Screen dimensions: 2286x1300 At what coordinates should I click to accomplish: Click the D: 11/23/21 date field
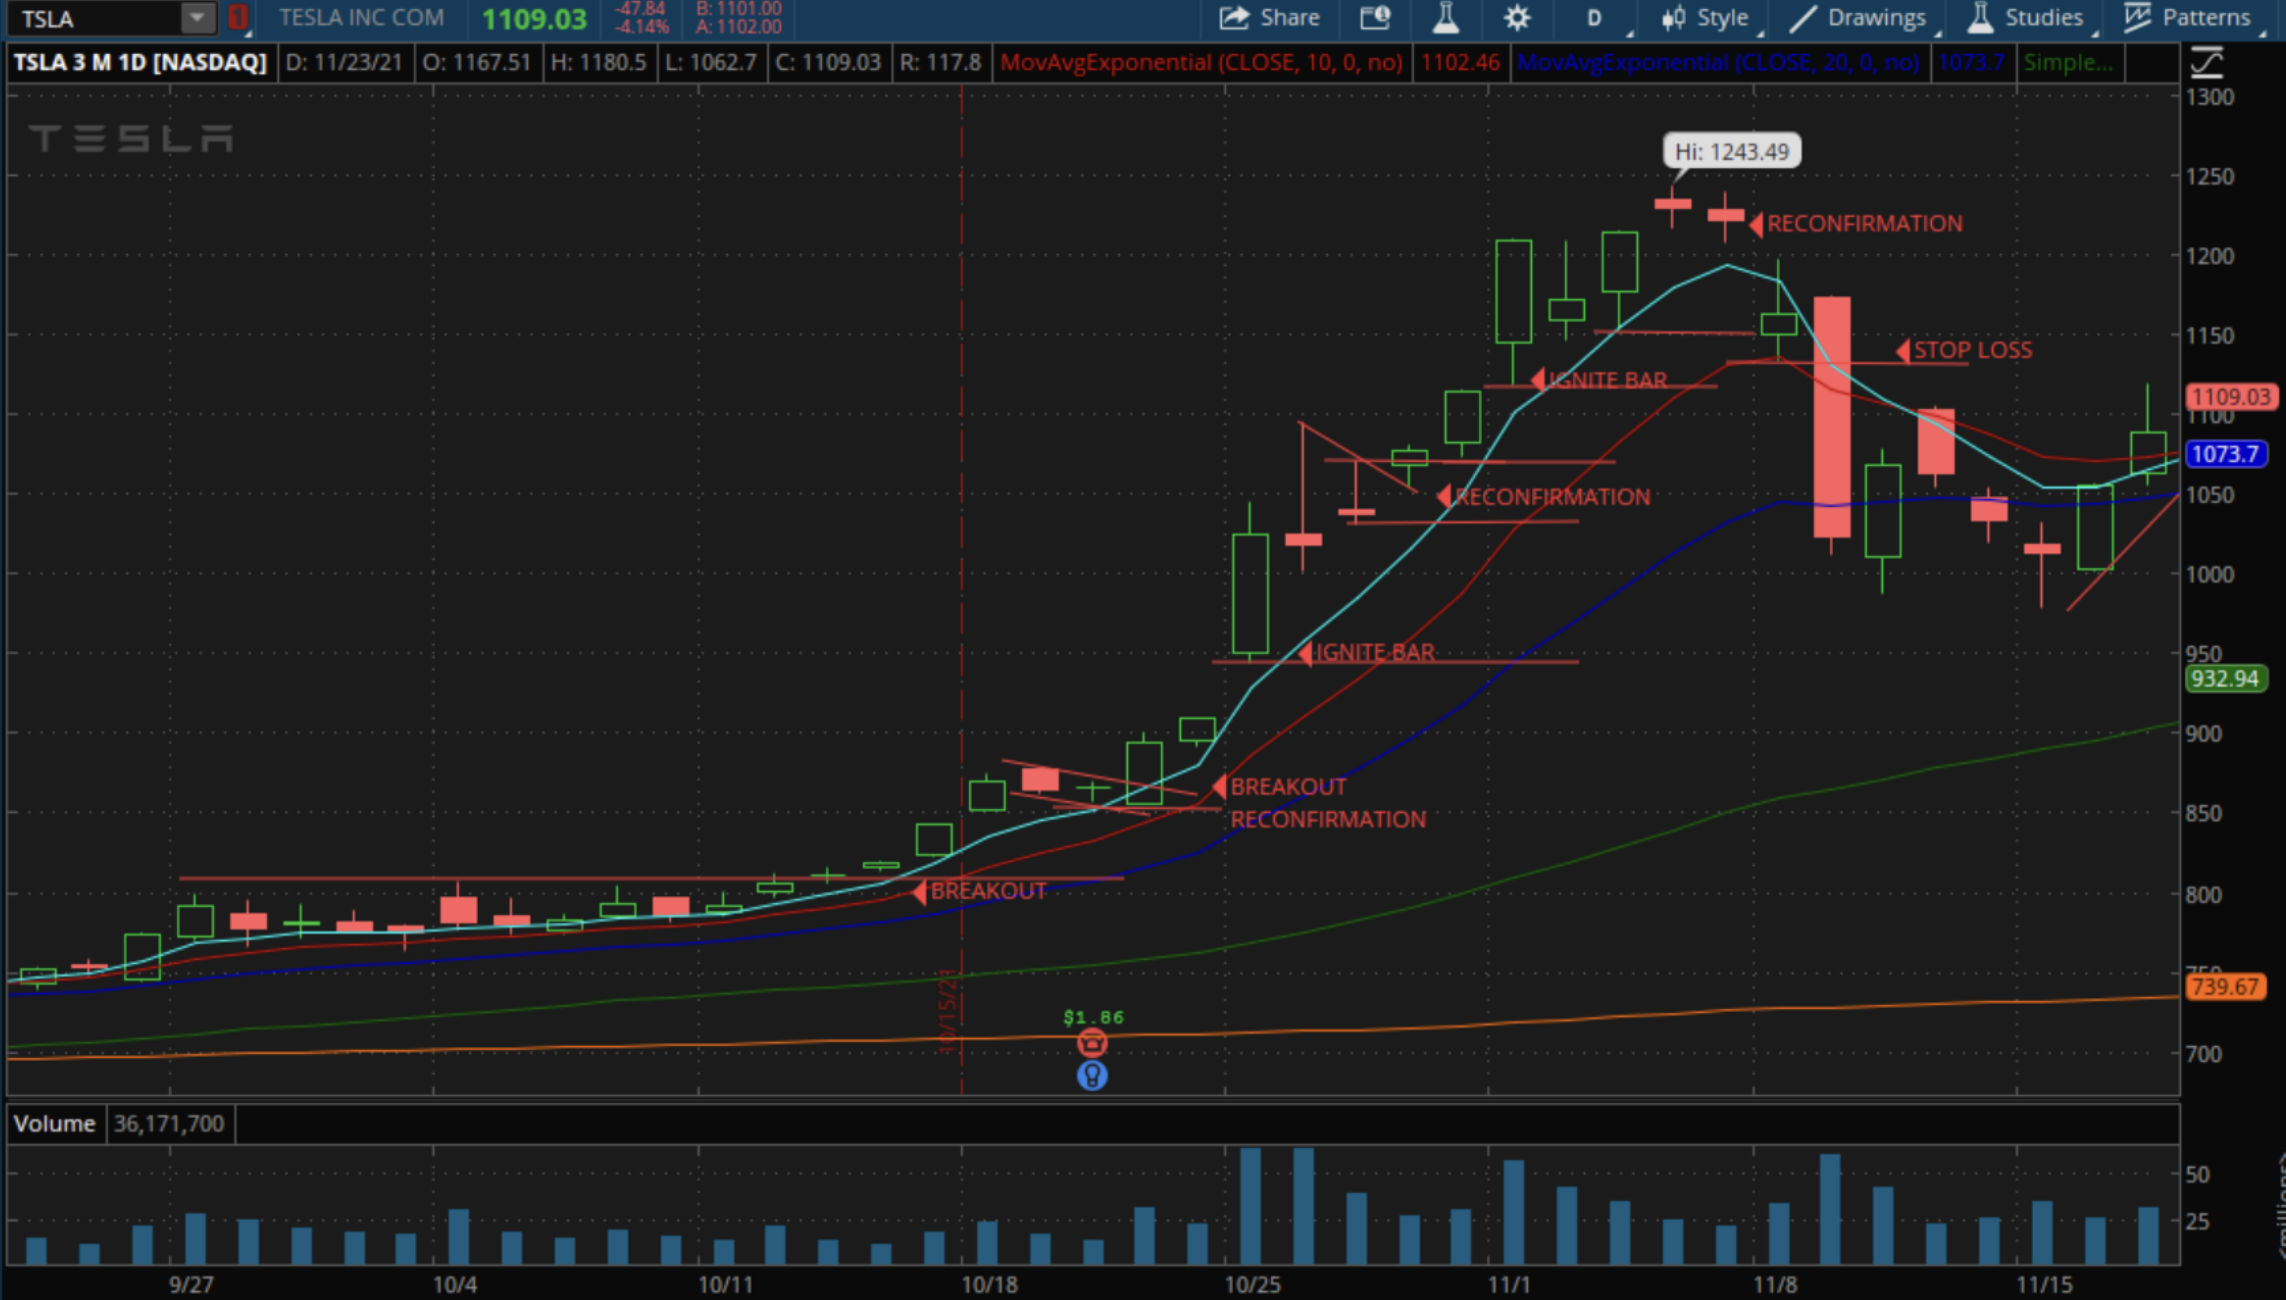[x=343, y=62]
